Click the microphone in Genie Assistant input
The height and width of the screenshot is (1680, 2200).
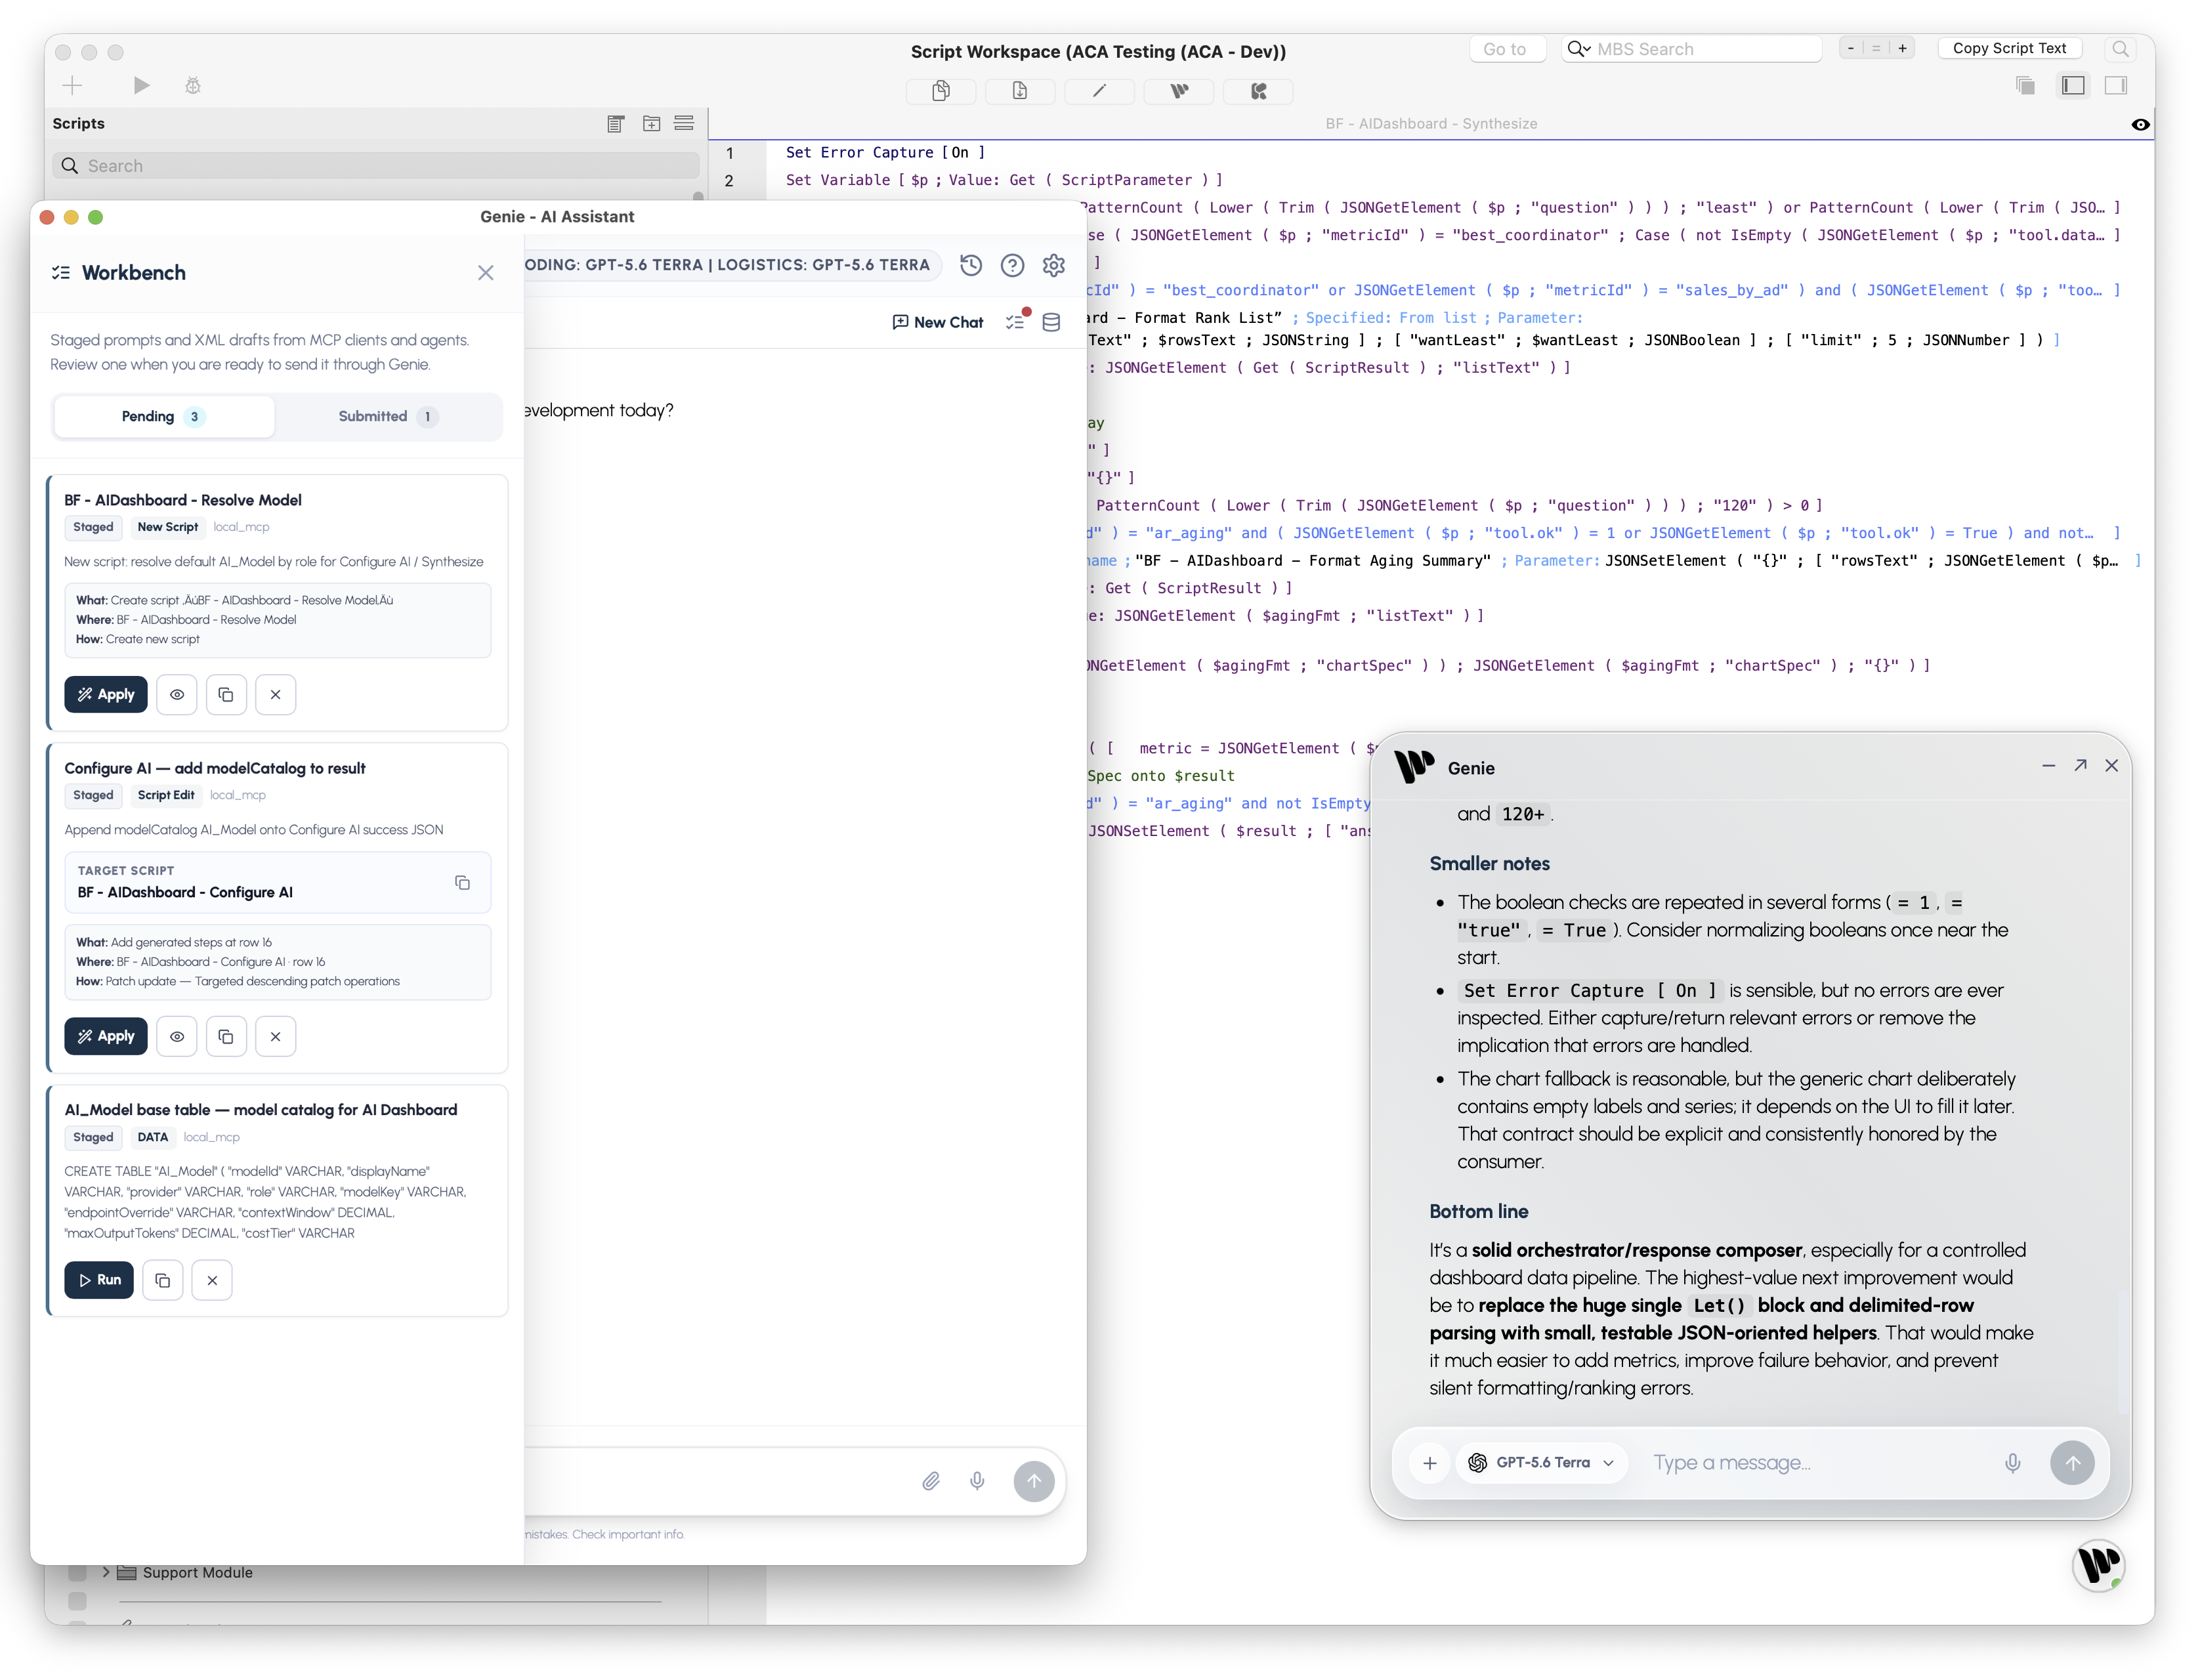[977, 1482]
